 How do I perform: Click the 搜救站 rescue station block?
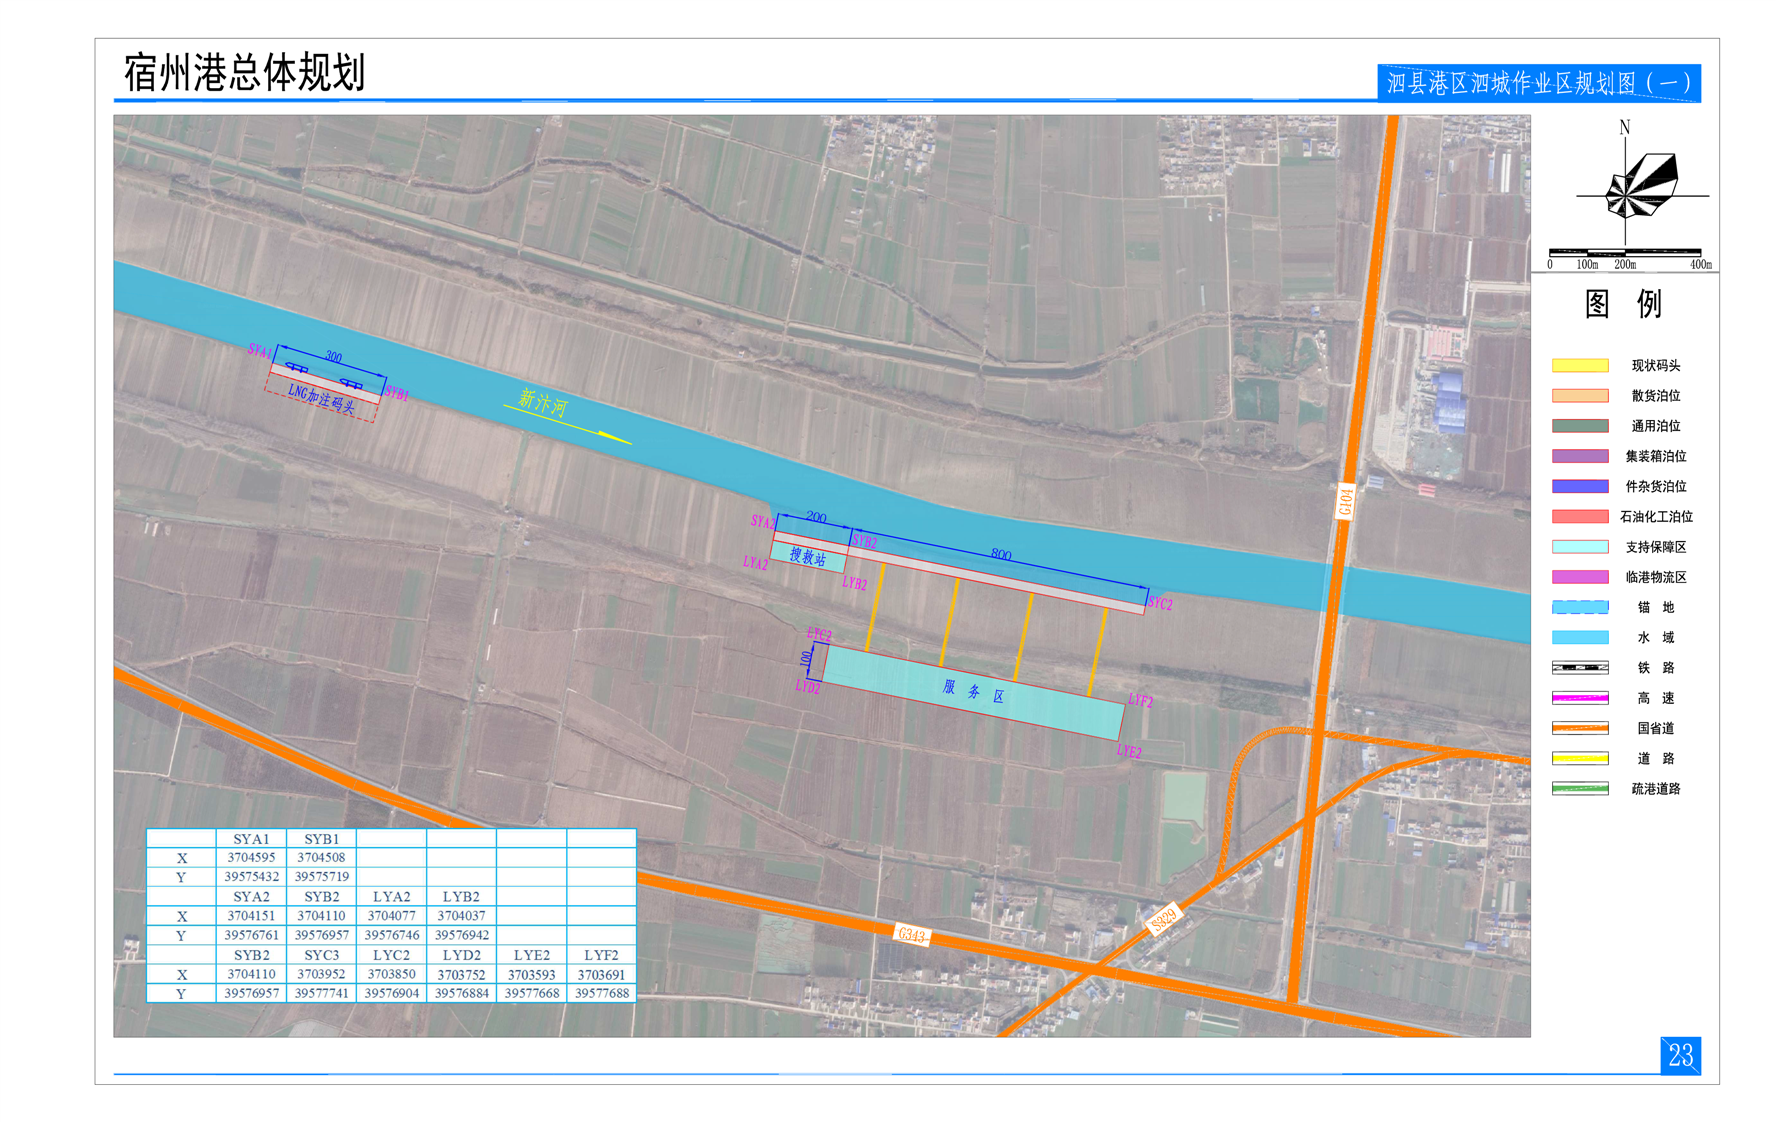pyautogui.click(x=808, y=556)
